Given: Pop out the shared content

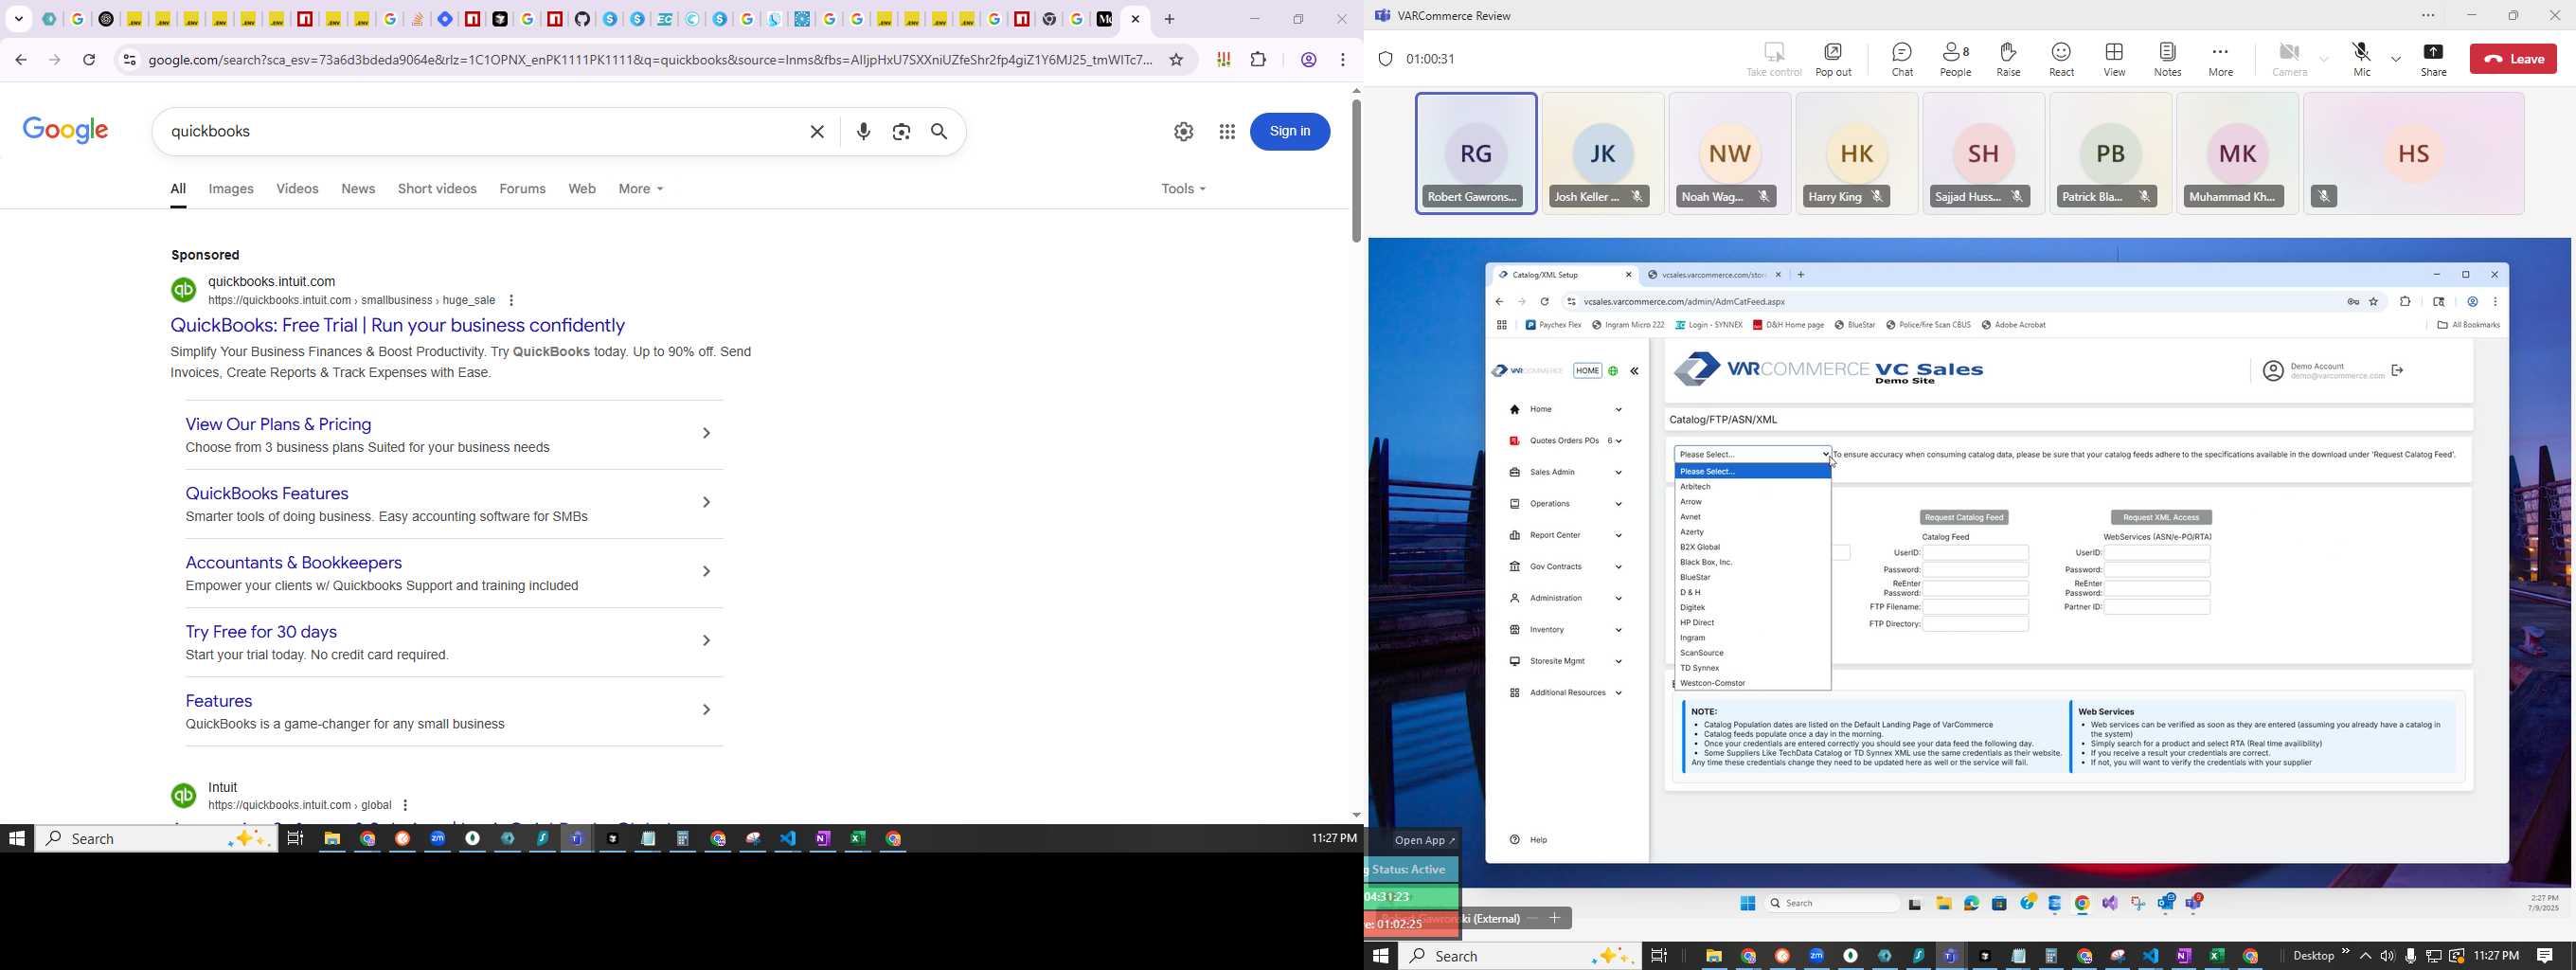Looking at the screenshot, I should [x=1833, y=59].
